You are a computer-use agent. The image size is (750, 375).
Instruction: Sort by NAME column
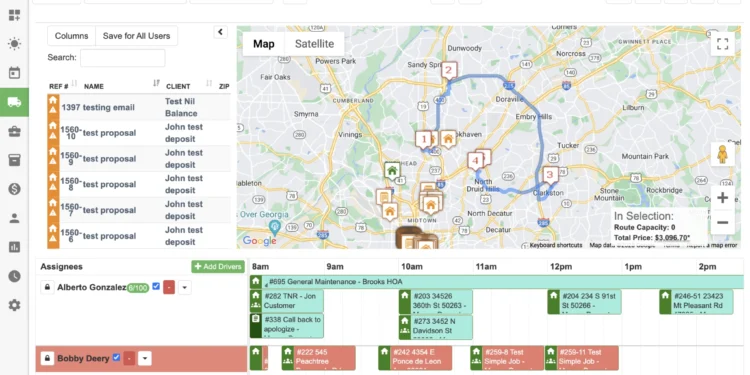(121, 86)
